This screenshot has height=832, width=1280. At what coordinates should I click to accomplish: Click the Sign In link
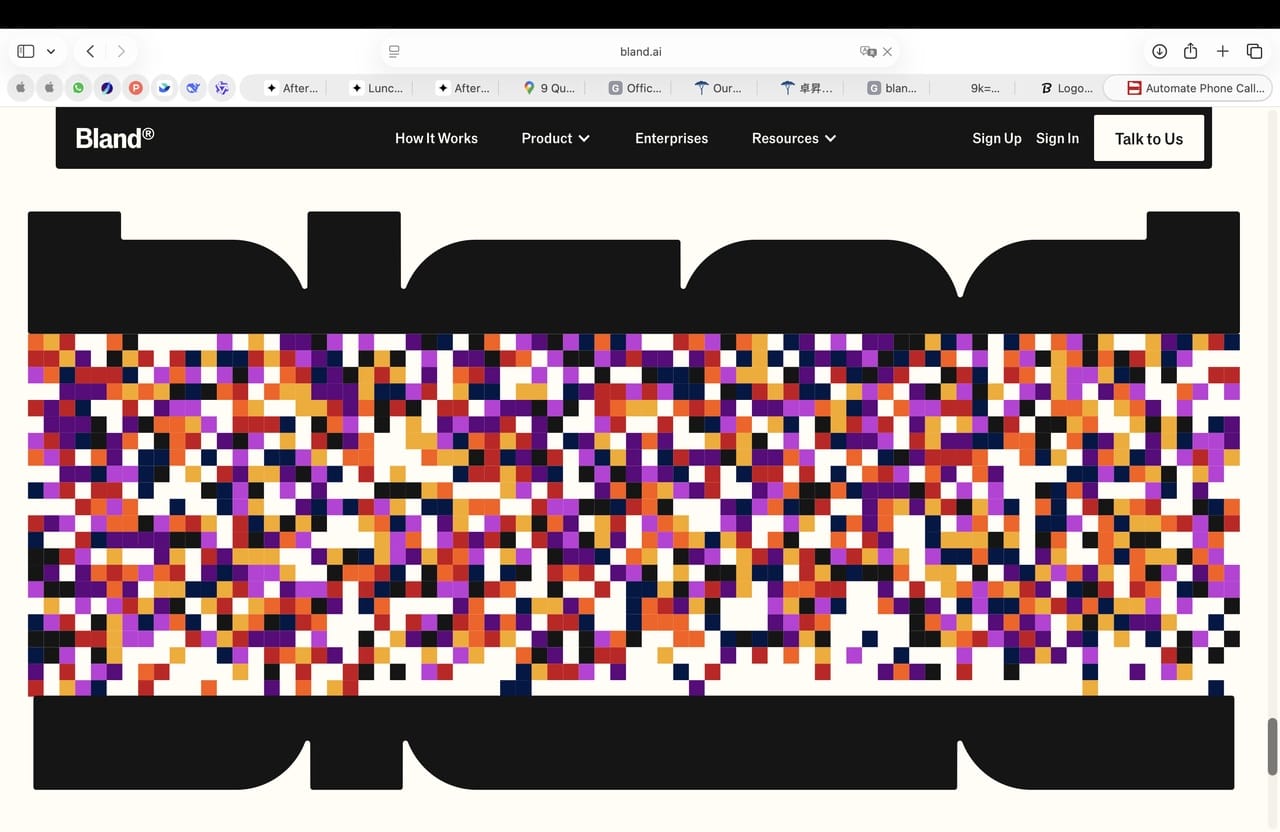pos(1057,138)
